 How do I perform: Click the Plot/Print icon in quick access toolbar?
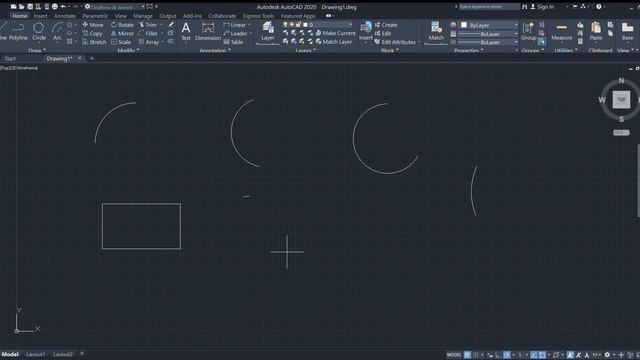[x=55, y=7]
